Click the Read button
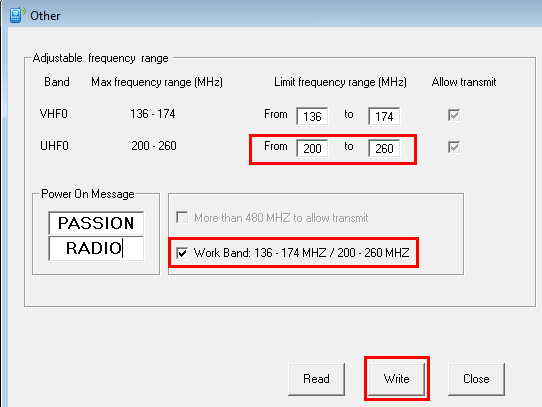Image resolution: width=542 pixels, height=407 pixels. point(316,379)
